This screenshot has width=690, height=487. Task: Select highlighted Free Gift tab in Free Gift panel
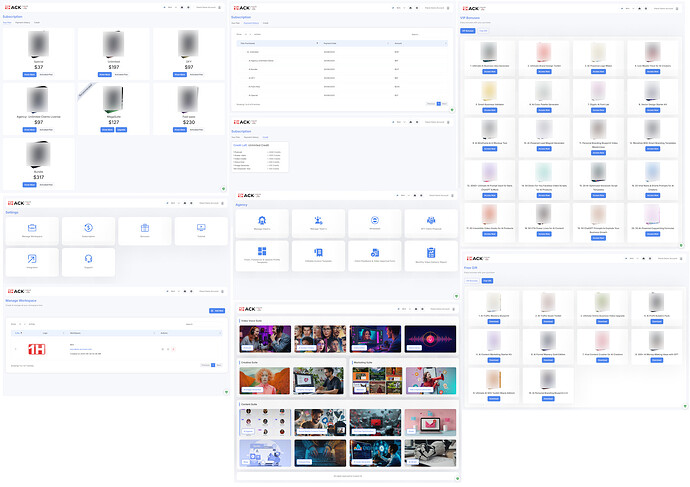(x=488, y=281)
